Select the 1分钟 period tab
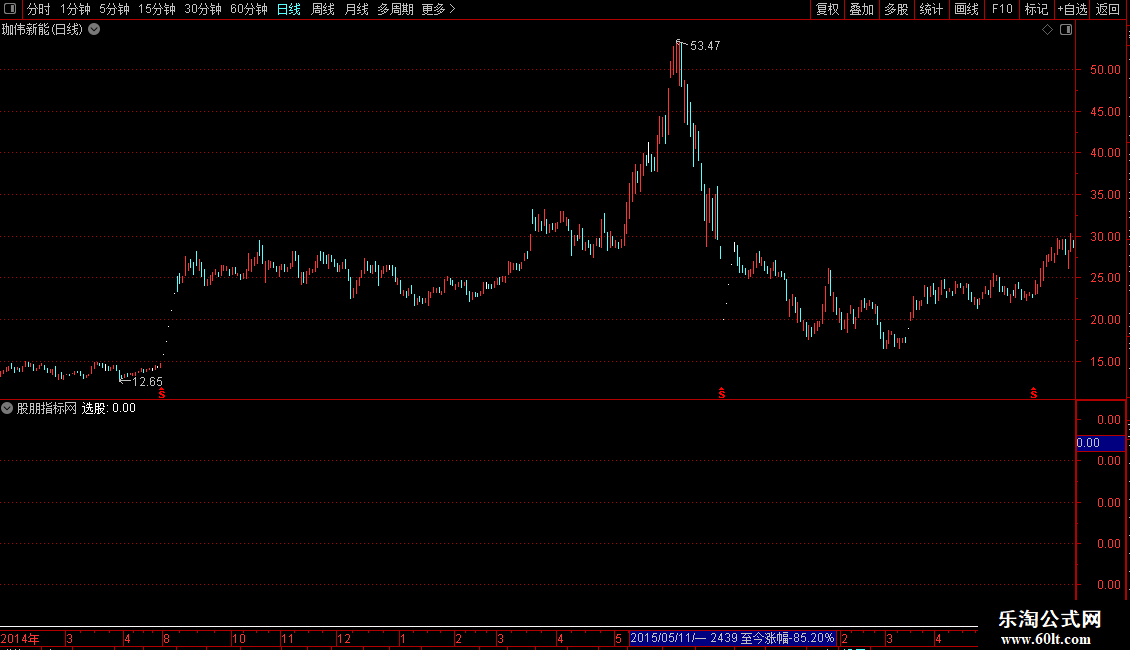 click(x=75, y=9)
